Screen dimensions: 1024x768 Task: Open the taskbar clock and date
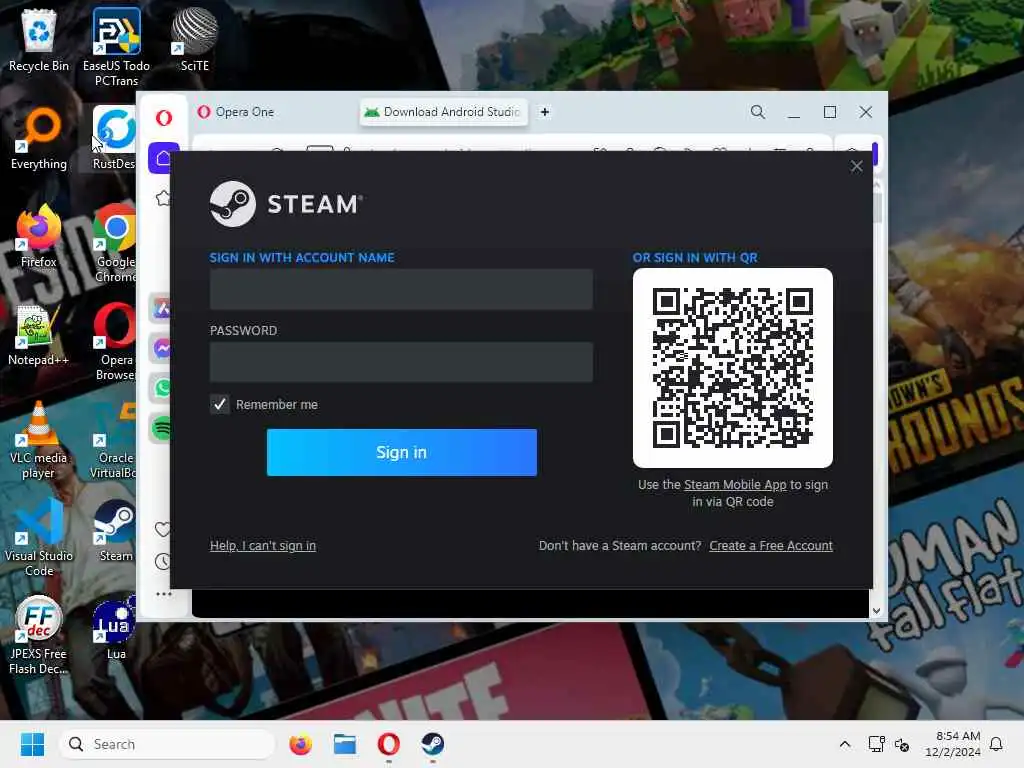pyautogui.click(x=953, y=744)
